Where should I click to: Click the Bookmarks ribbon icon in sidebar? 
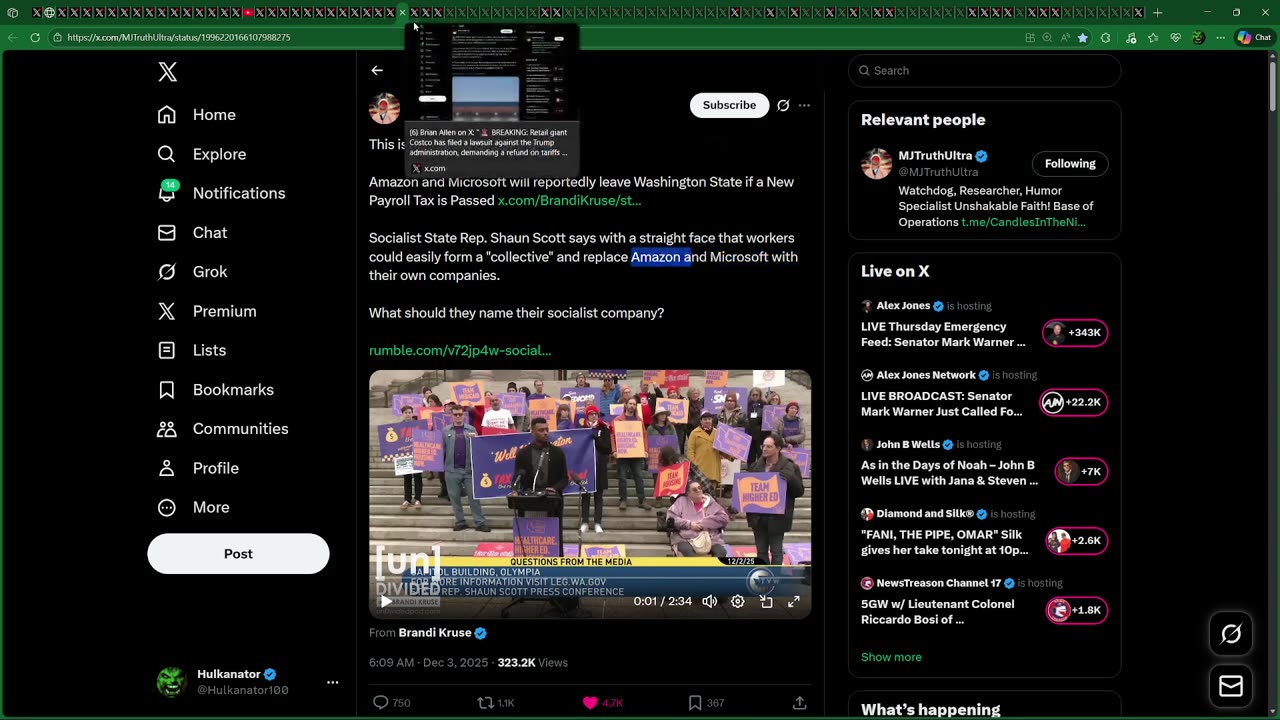[x=167, y=390]
